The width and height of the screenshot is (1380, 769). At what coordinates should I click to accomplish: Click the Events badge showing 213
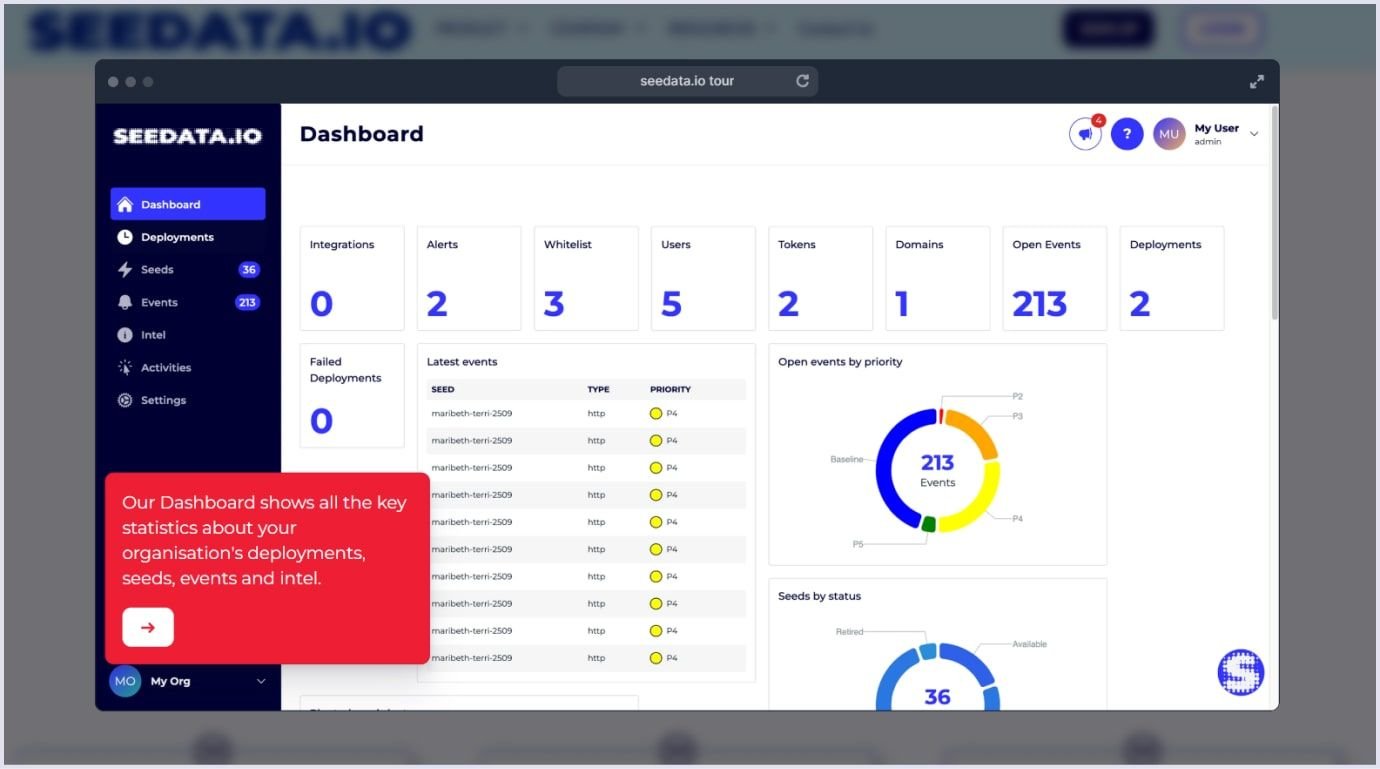pos(247,302)
